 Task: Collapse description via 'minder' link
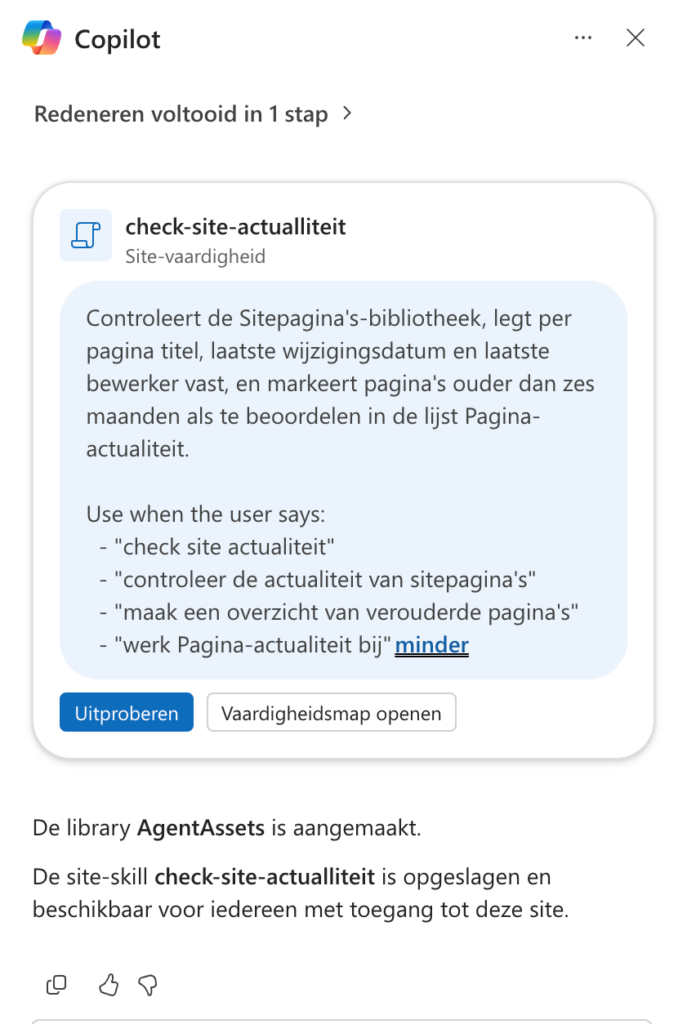[432, 645]
